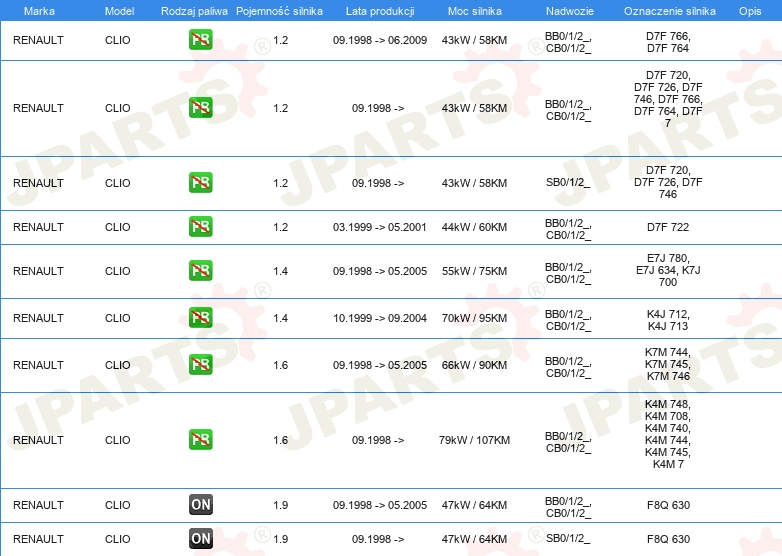This screenshot has height=556, width=782.
Task: Select the D7F 722 engine code cell
Action: [668, 227]
